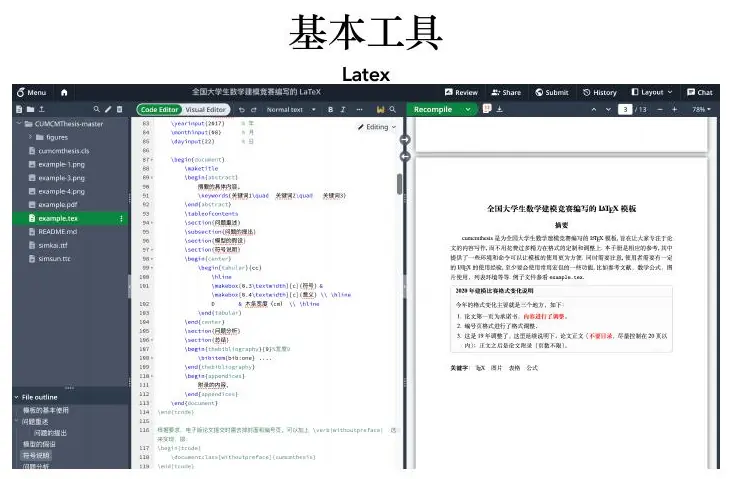Switch to the Code Editor mode
The image size is (734, 479).
pyautogui.click(x=159, y=110)
